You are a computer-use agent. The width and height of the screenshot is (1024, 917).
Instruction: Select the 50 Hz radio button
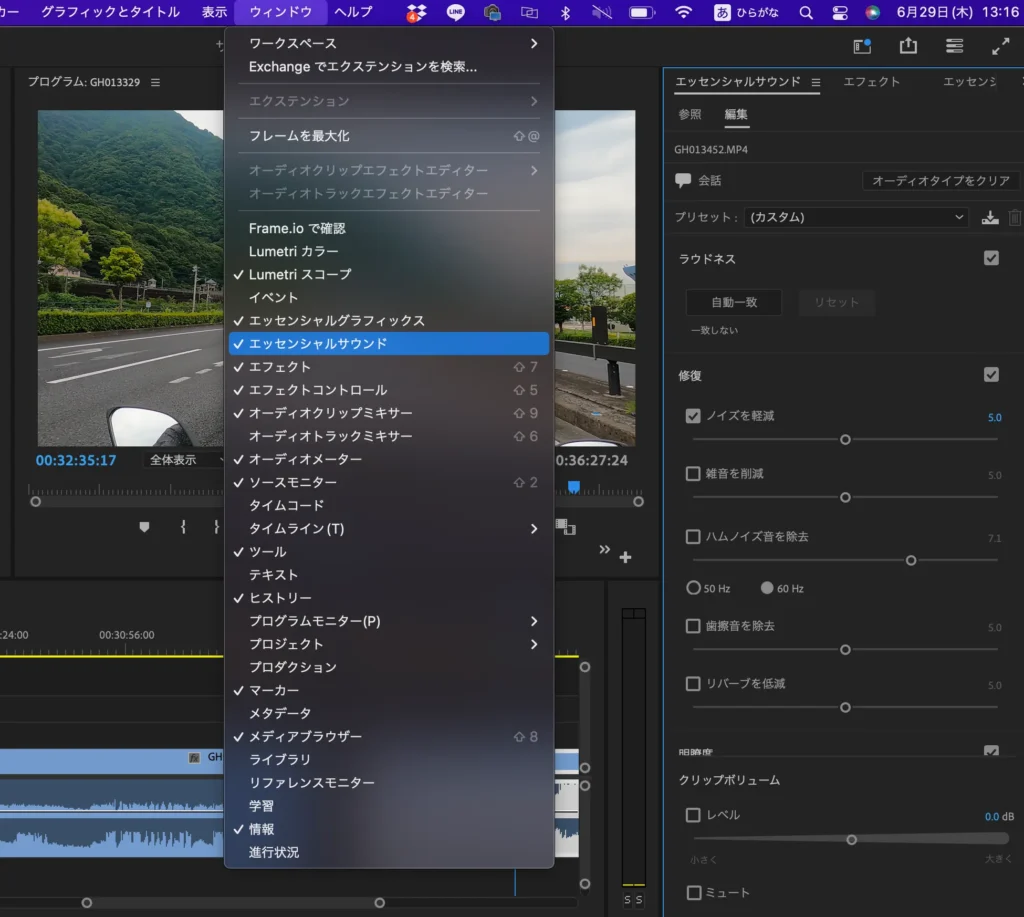(693, 588)
